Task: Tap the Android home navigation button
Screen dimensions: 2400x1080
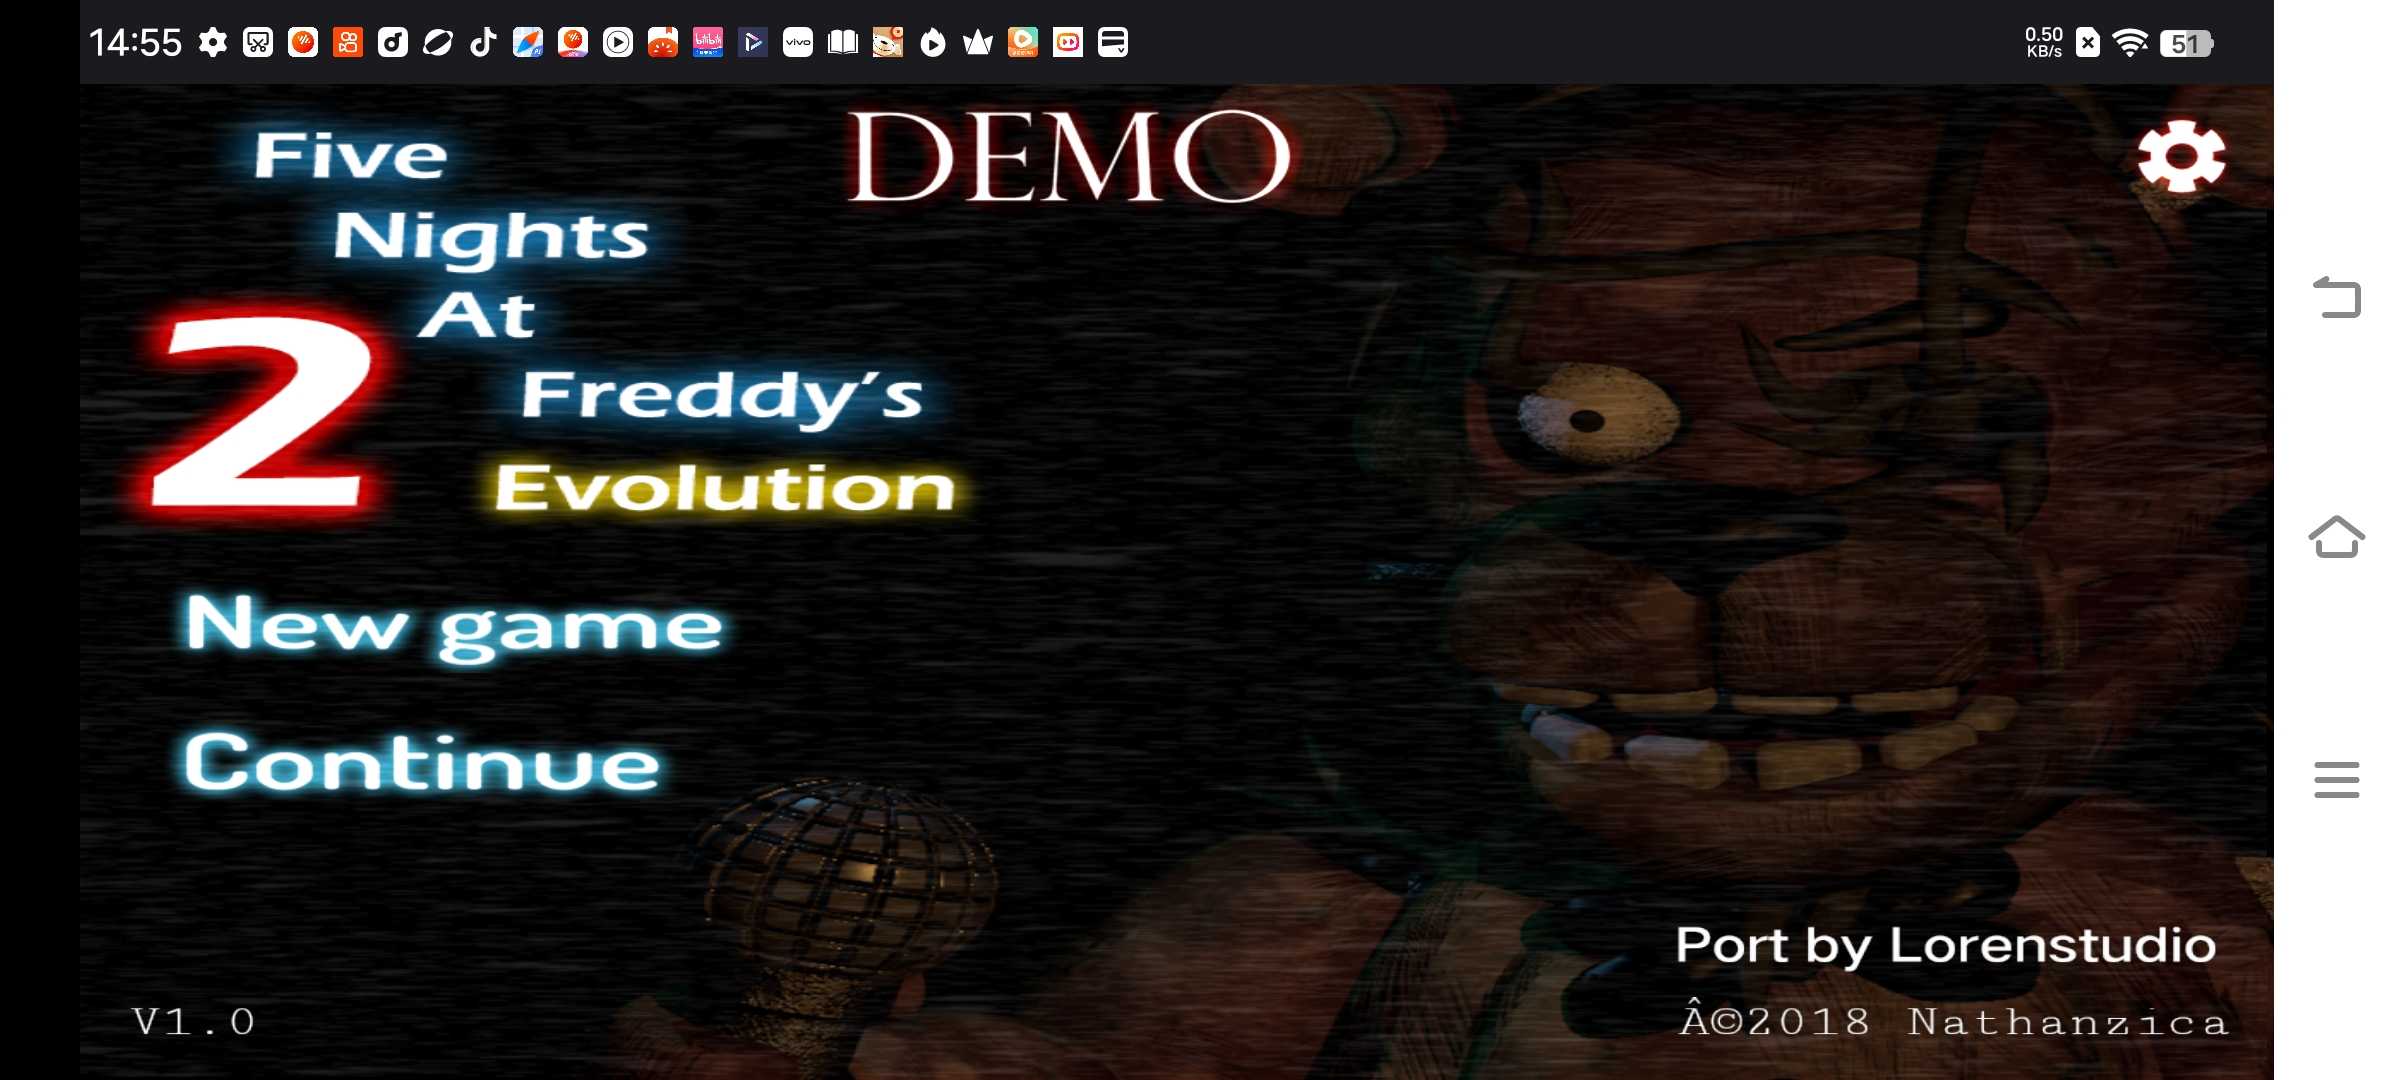Action: coord(2337,537)
